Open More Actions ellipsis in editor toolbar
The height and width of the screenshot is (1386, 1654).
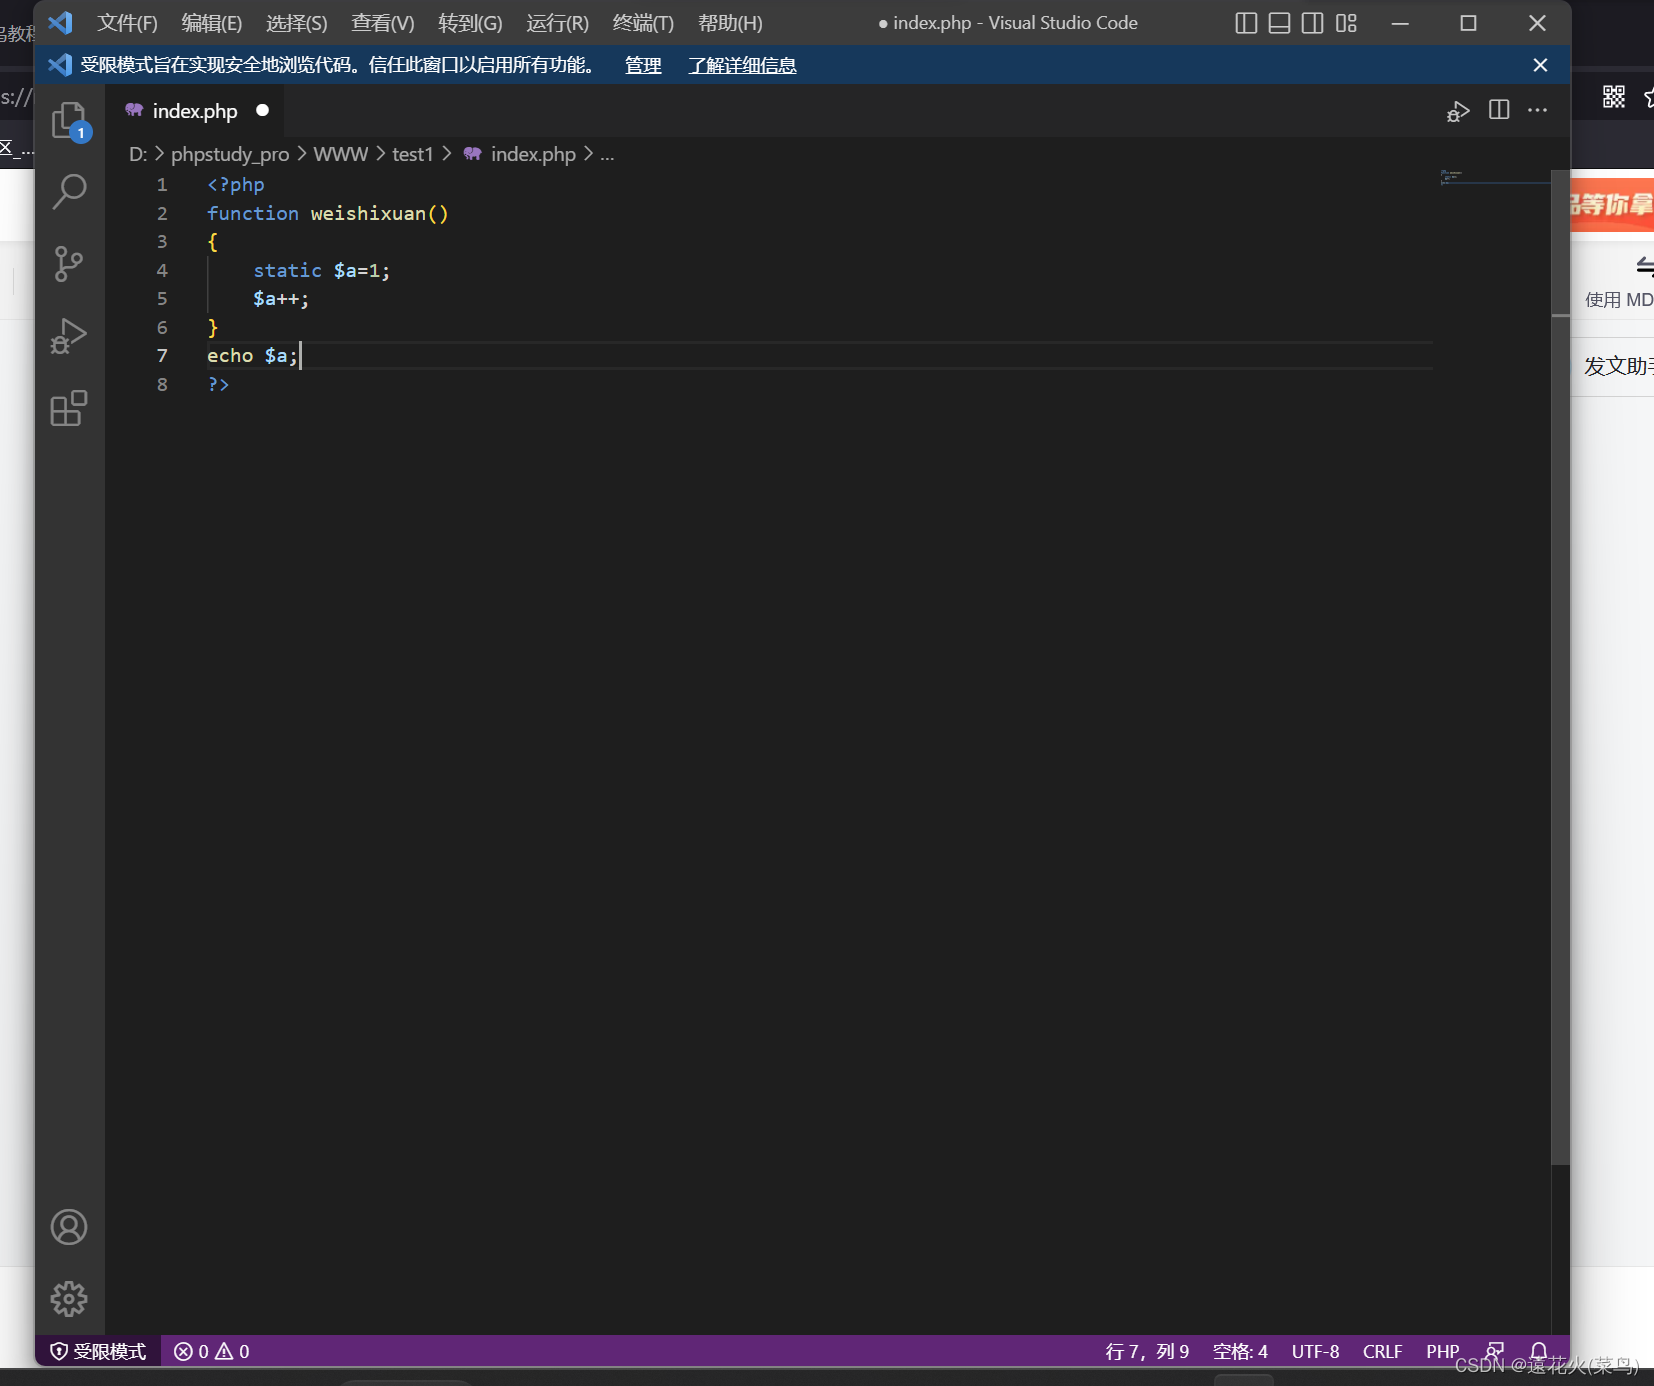[x=1538, y=110]
